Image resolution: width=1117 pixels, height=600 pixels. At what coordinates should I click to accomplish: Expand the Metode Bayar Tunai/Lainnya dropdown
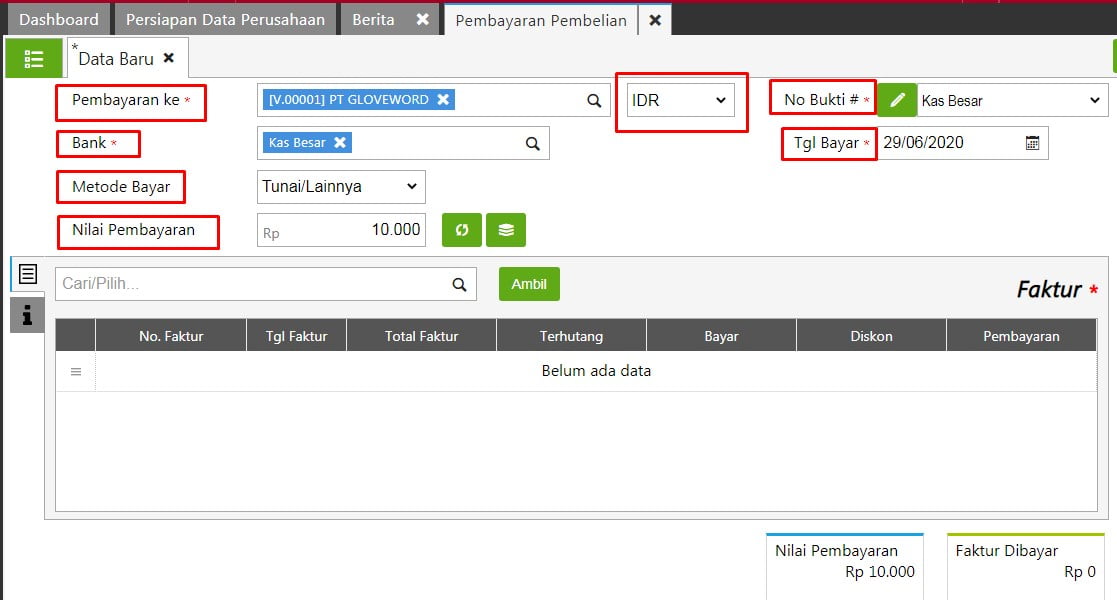[341, 187]
